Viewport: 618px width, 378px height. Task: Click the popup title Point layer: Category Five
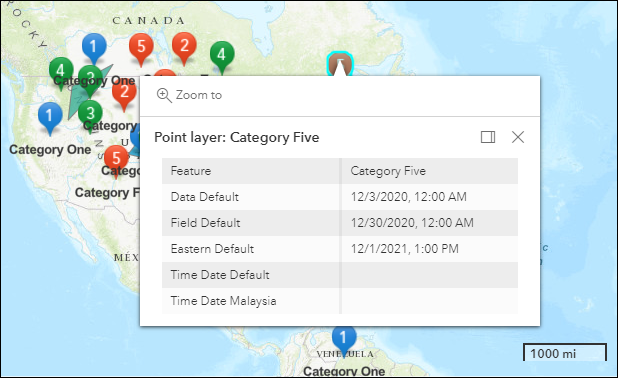(236, 137)
